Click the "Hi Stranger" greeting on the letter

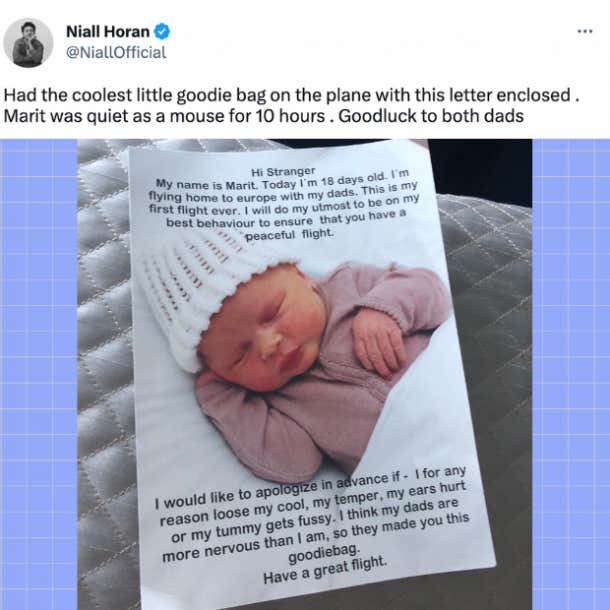283,172
